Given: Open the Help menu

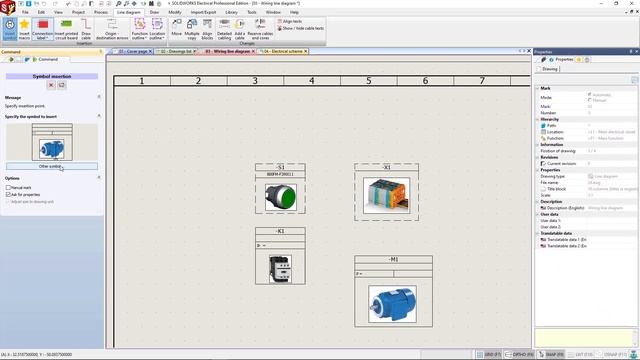Looking at the screenshot, I should click(x=294, y=12).
